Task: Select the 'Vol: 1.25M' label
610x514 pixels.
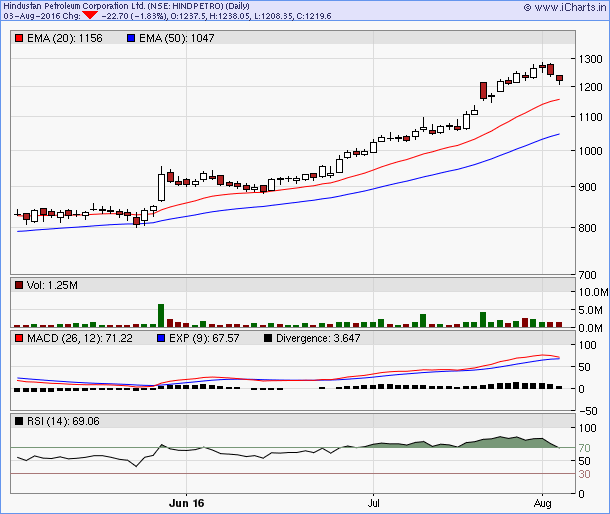Action: click(52, 285)
